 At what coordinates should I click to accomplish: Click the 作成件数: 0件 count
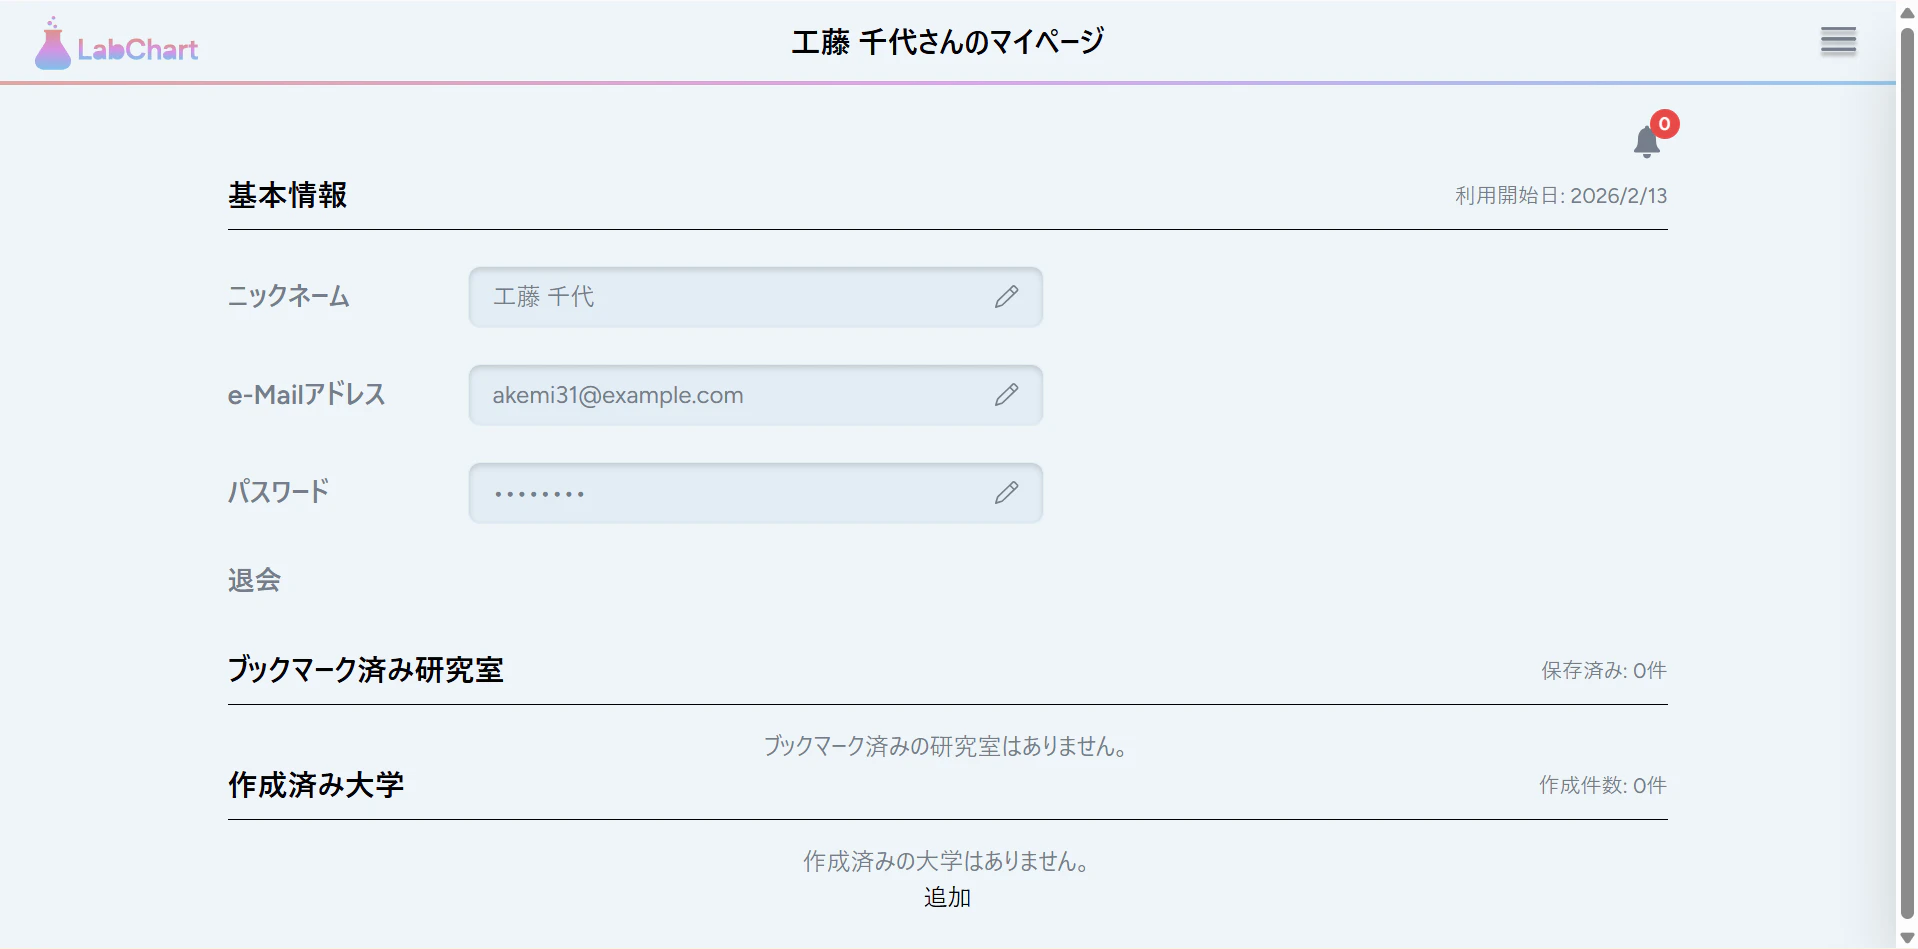coord(1603,786)
